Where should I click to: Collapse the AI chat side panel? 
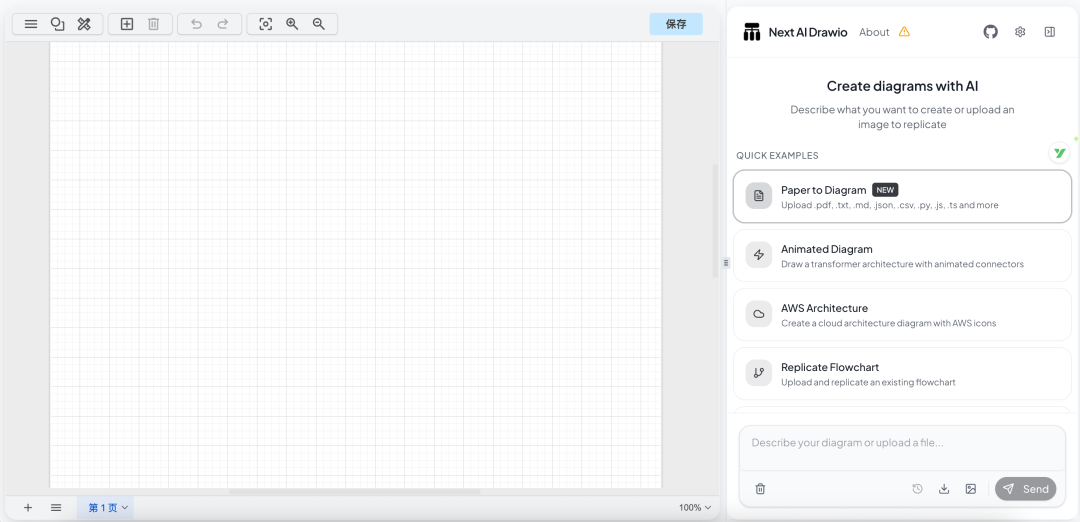click(x=1049, y=32)
